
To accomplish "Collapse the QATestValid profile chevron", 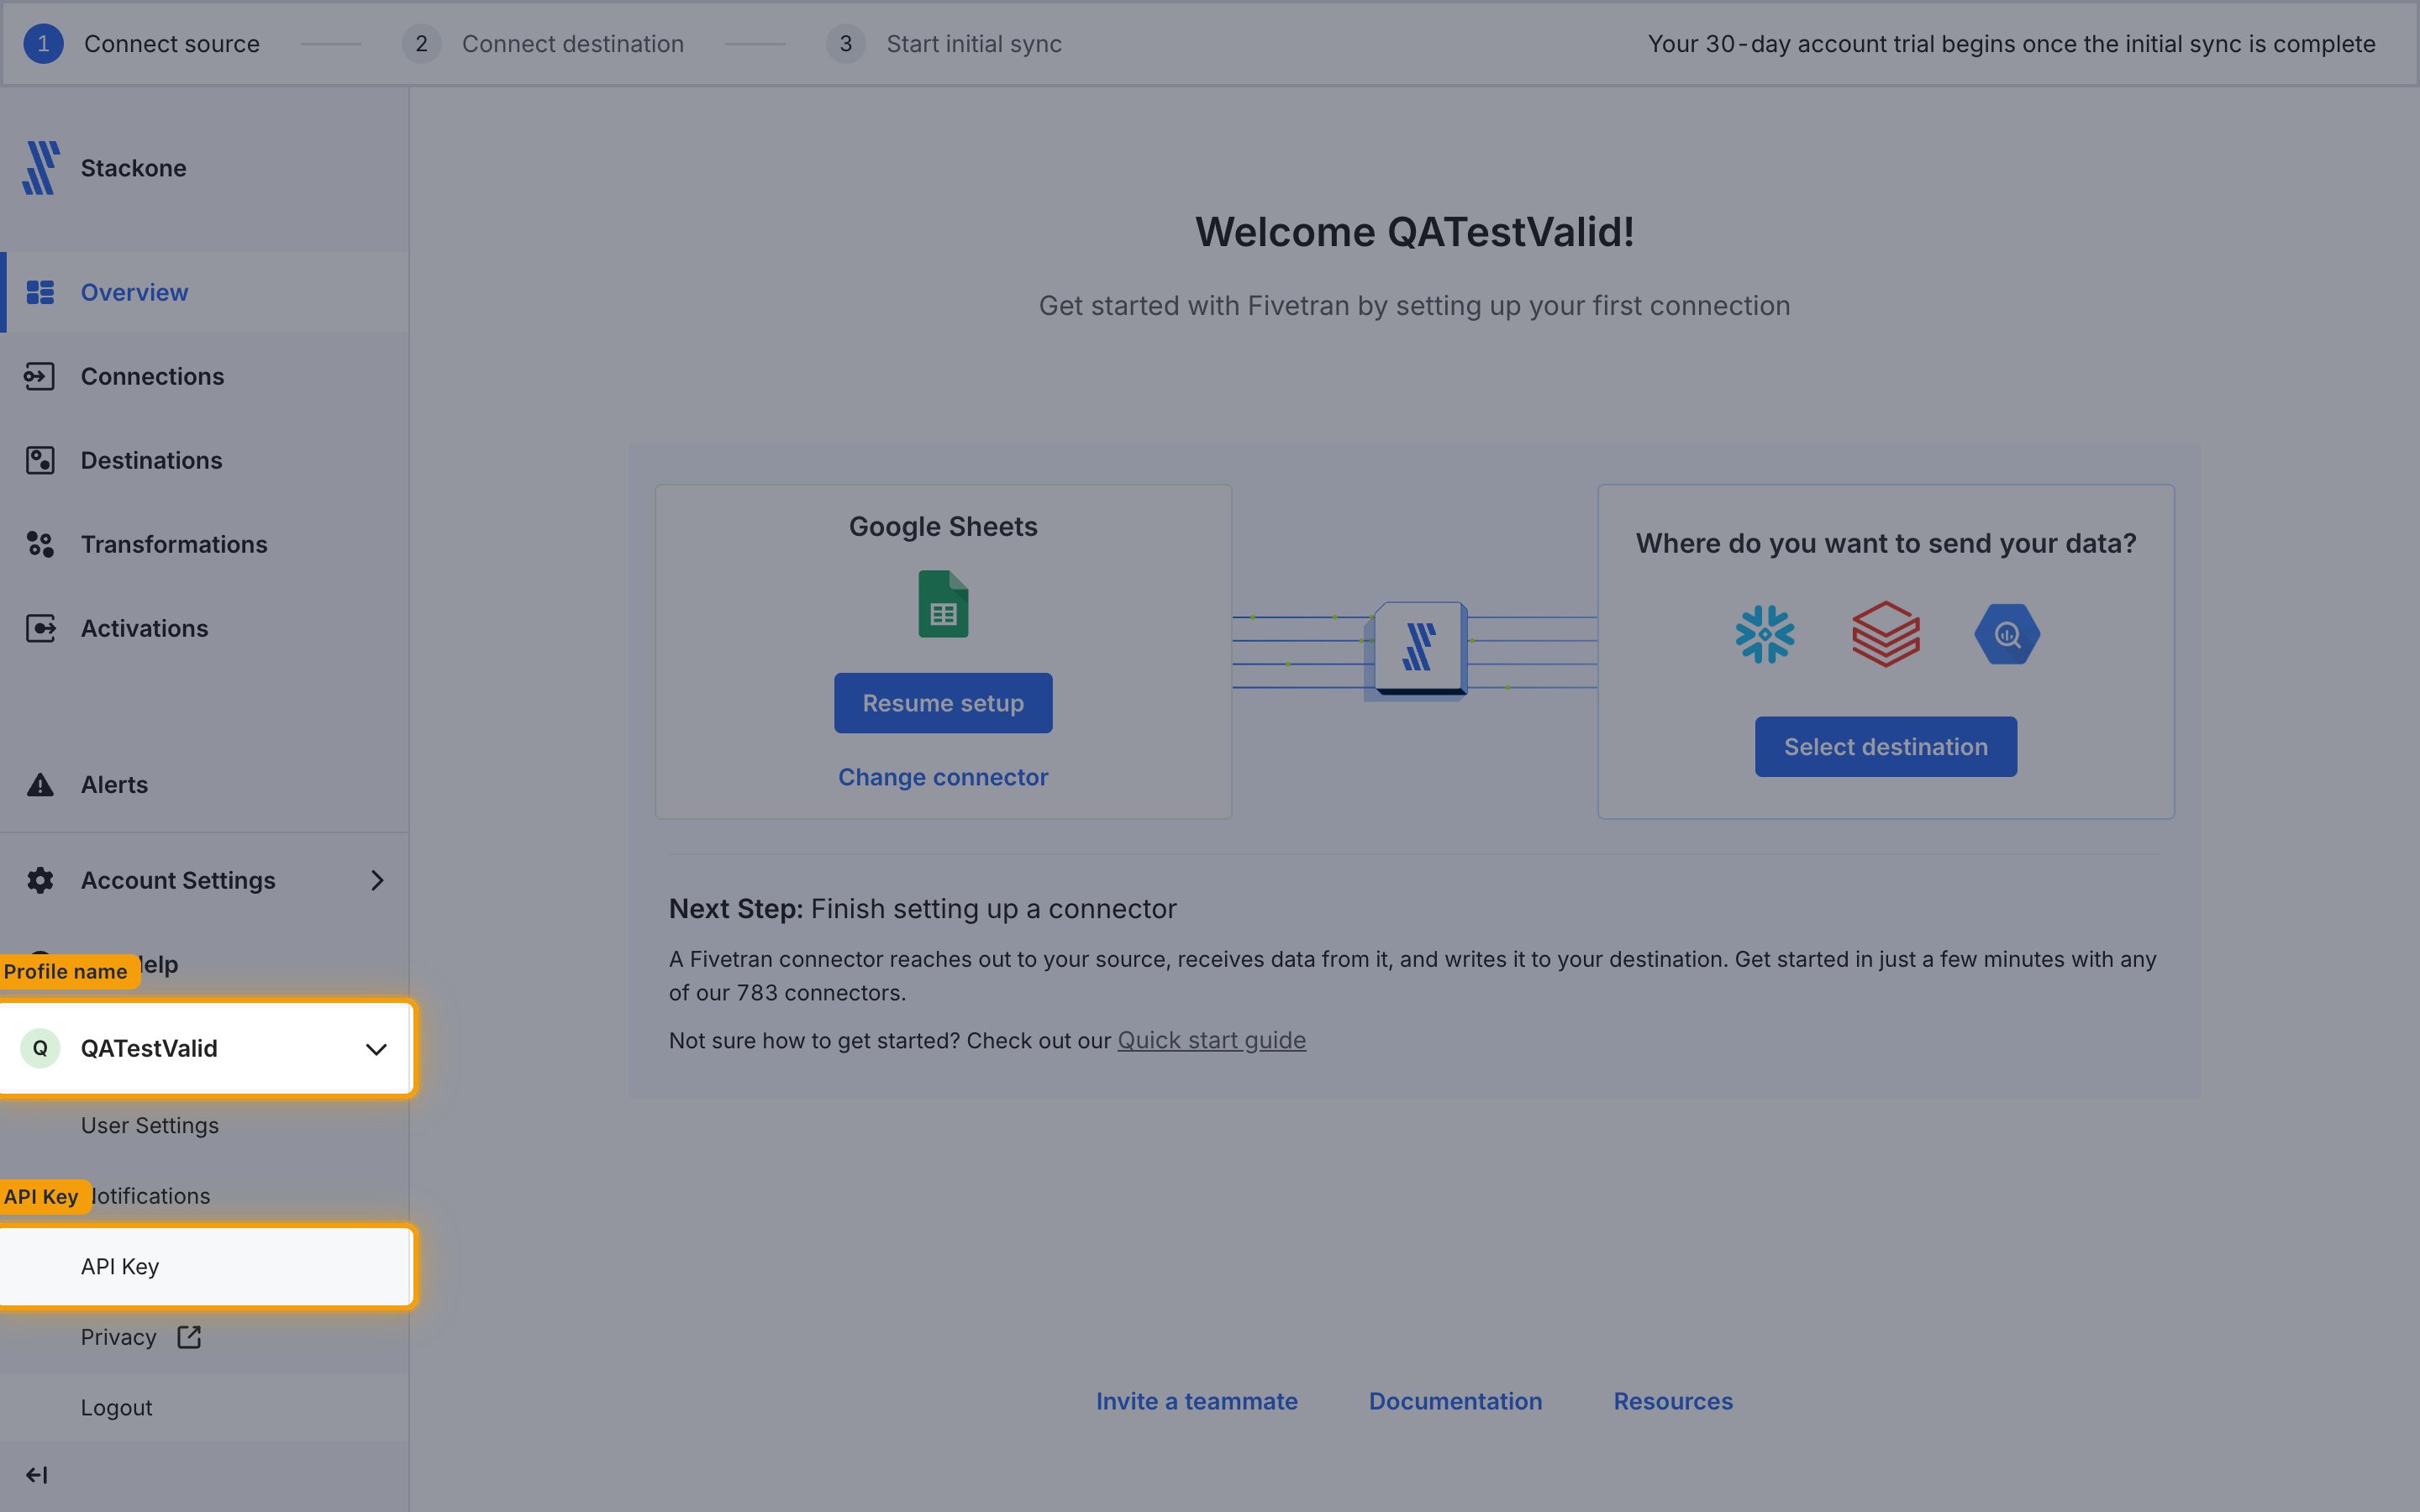I will 376,1049.
